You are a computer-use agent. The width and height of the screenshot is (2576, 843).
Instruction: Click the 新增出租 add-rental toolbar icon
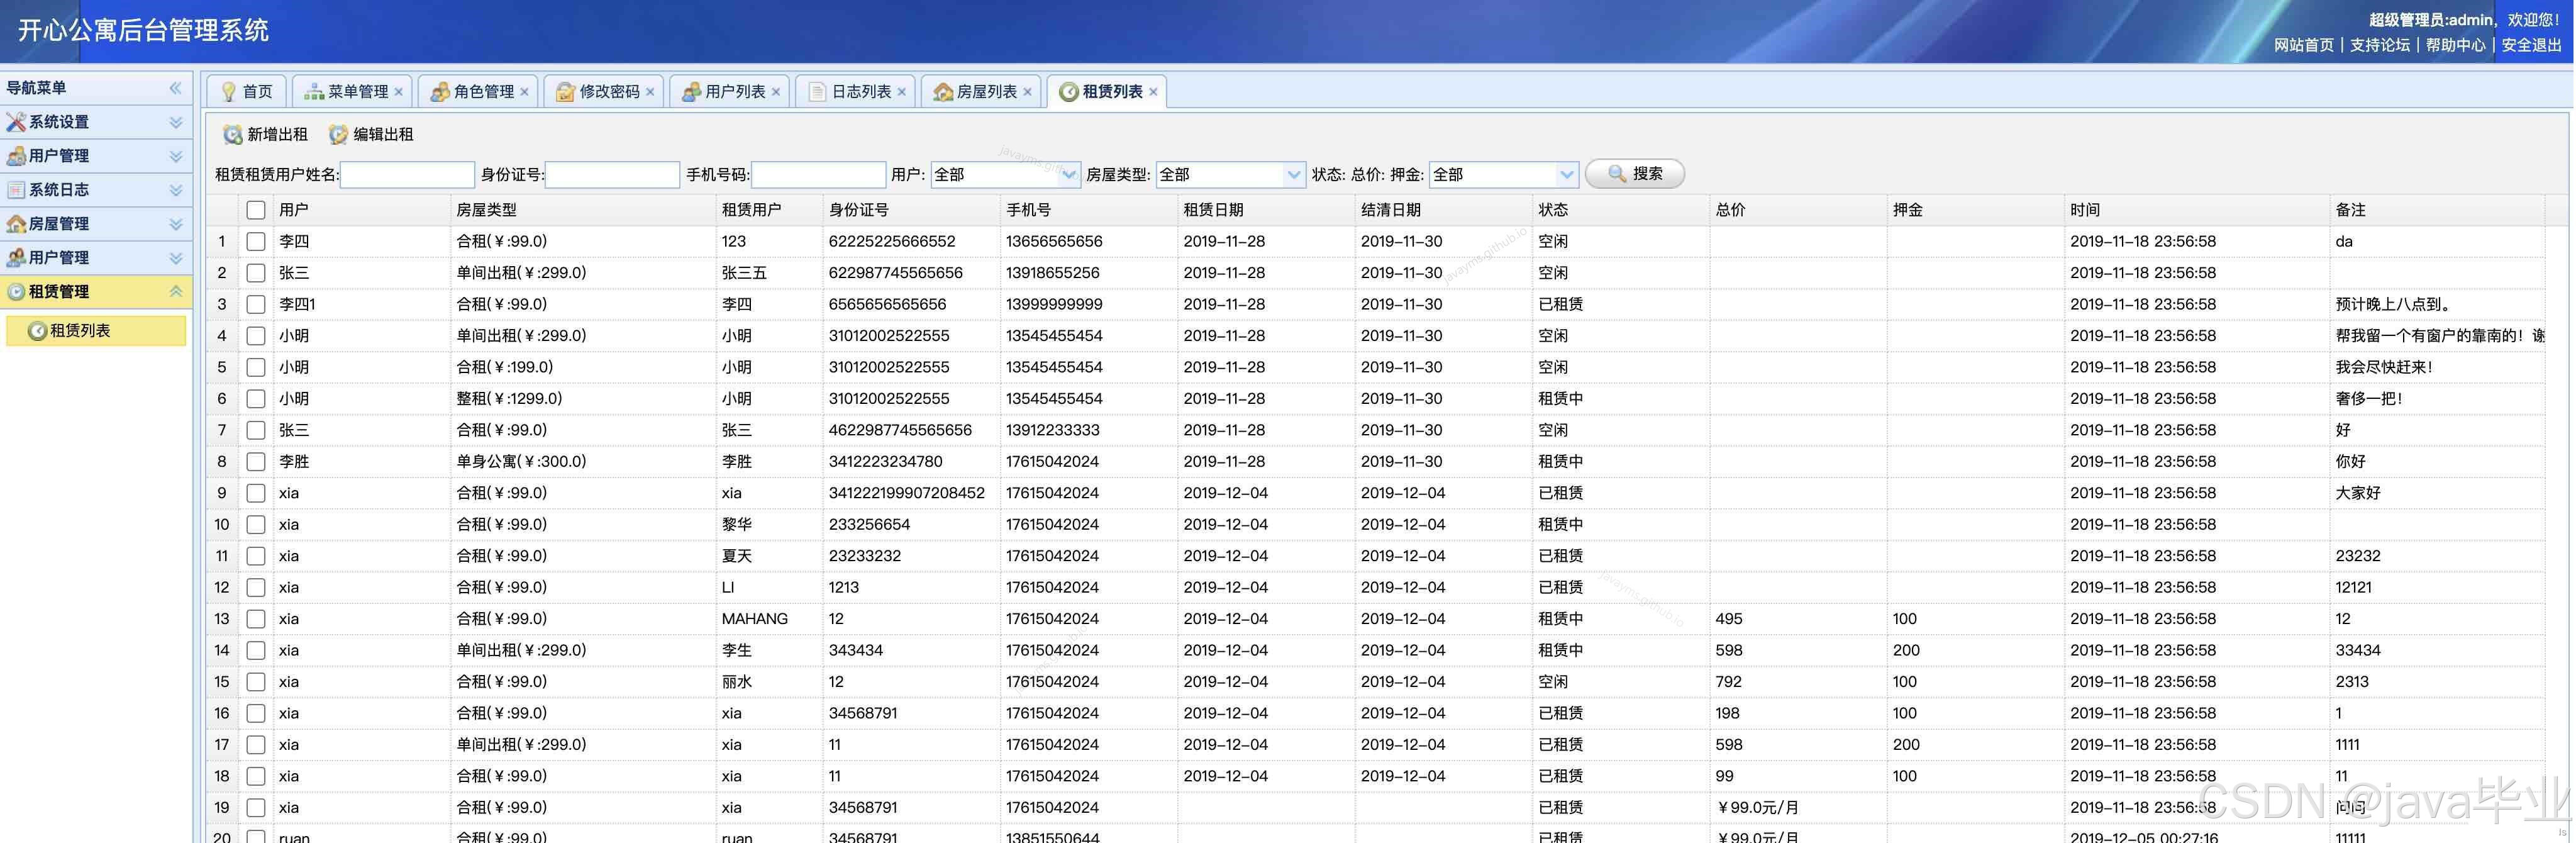(233, 135)
